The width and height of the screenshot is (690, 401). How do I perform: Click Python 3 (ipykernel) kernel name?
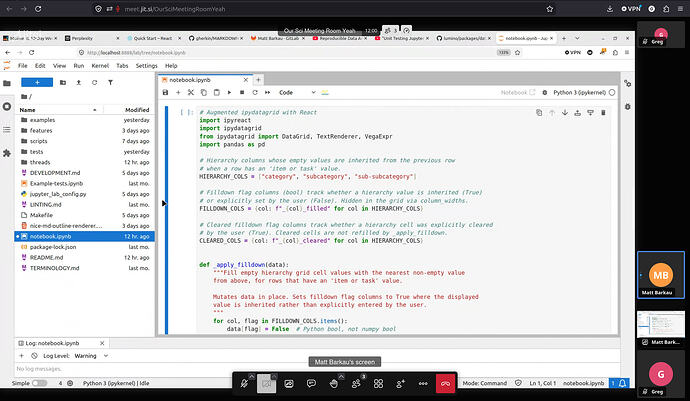click(579, 92)
